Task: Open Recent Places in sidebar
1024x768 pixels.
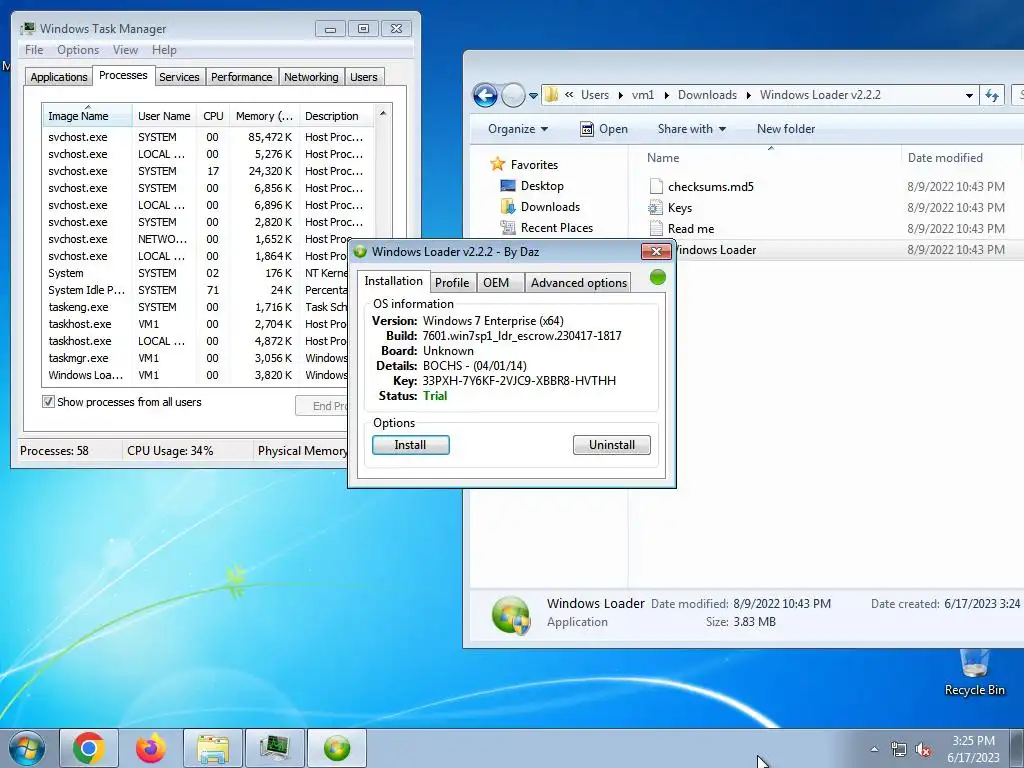Action: point(556,227)
